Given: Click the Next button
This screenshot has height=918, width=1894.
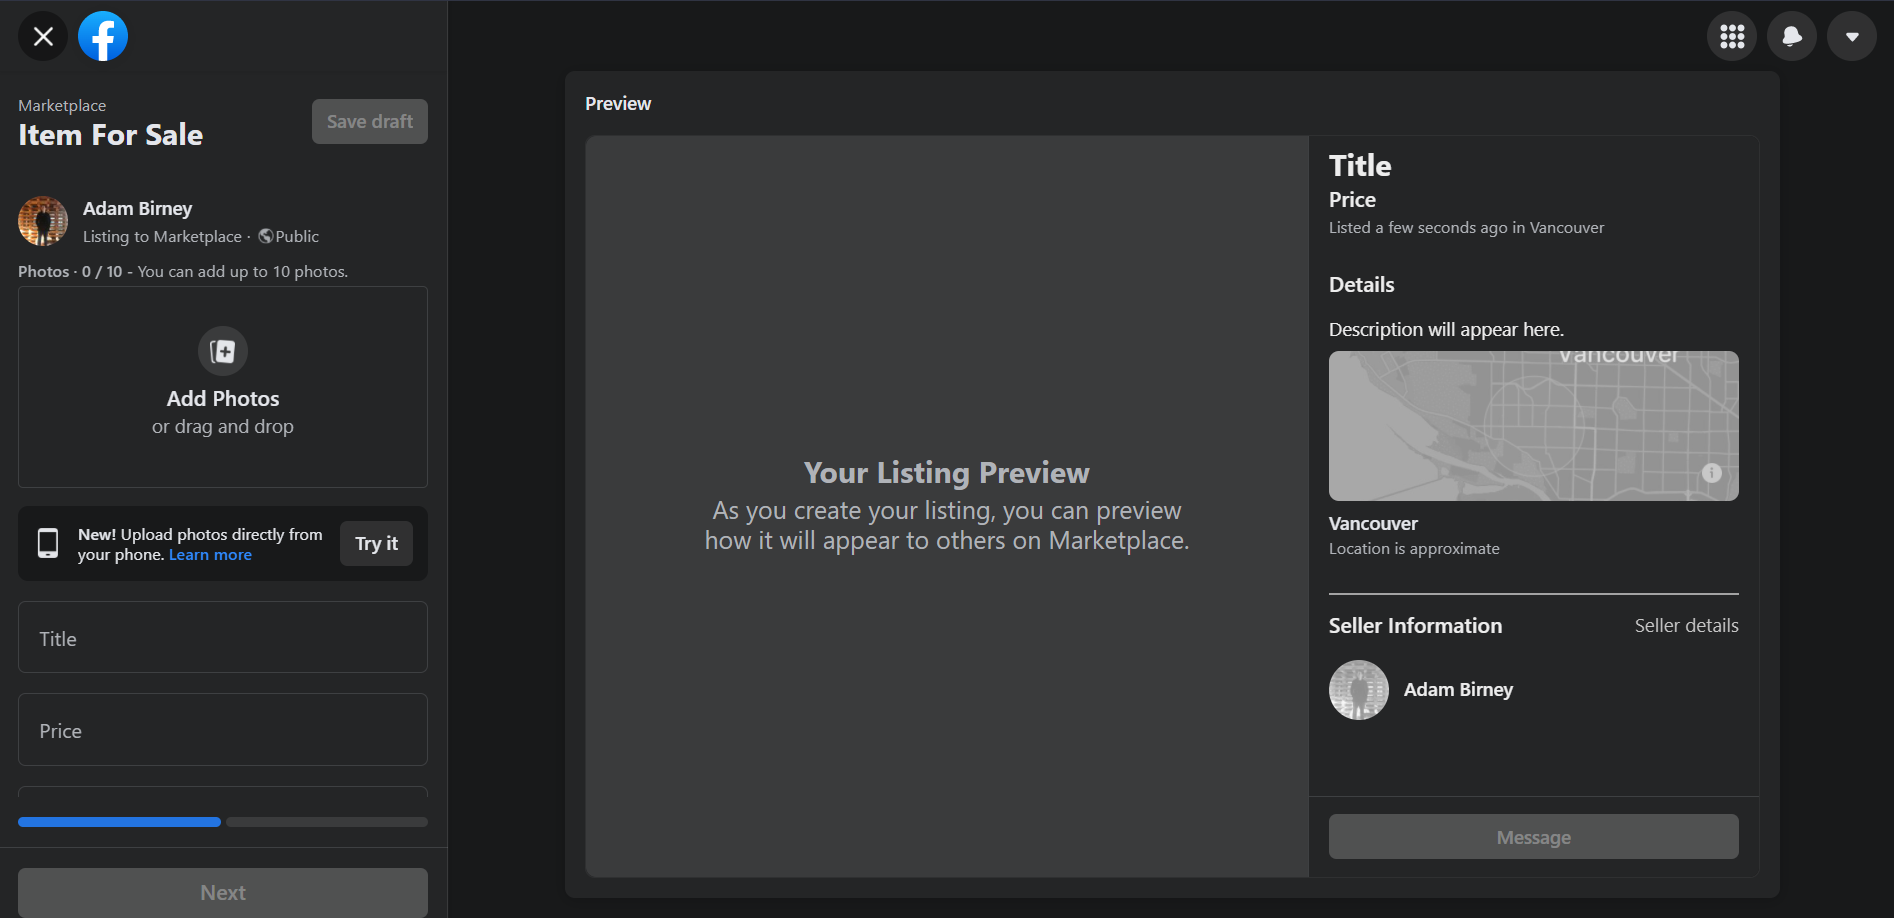Looking at the screenshot, I should (223, 892).
